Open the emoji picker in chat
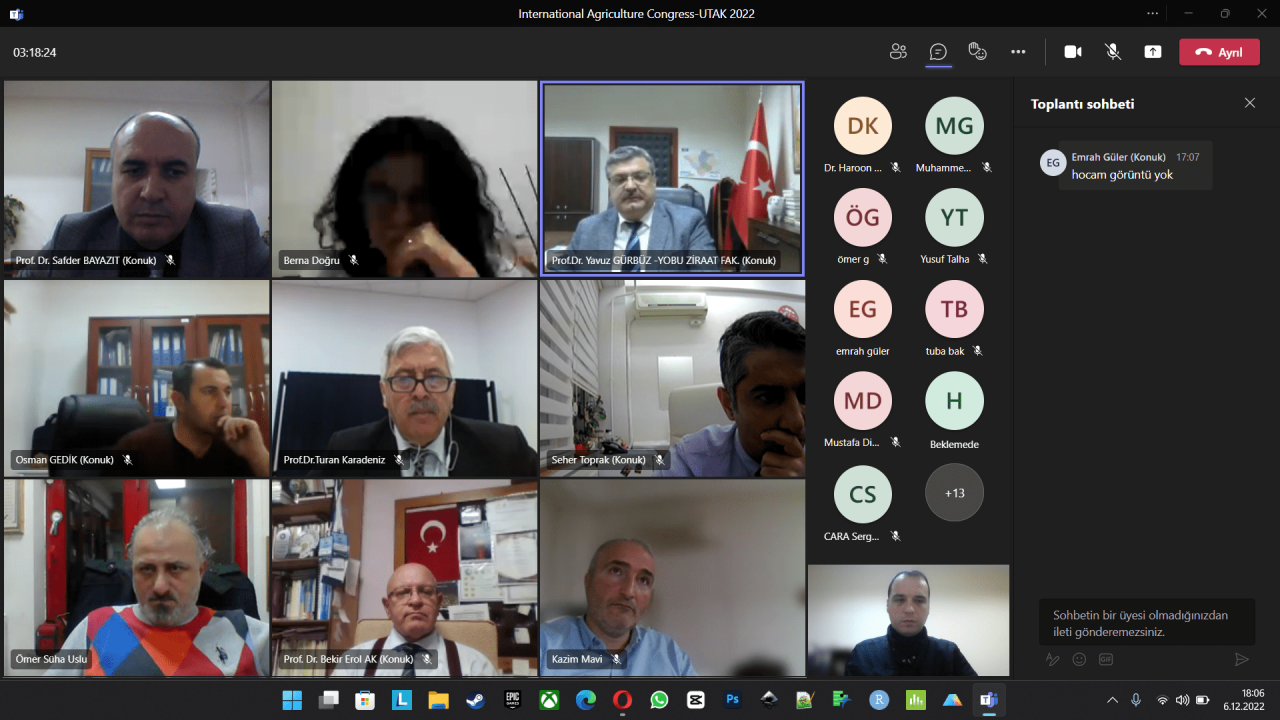 1079,659
